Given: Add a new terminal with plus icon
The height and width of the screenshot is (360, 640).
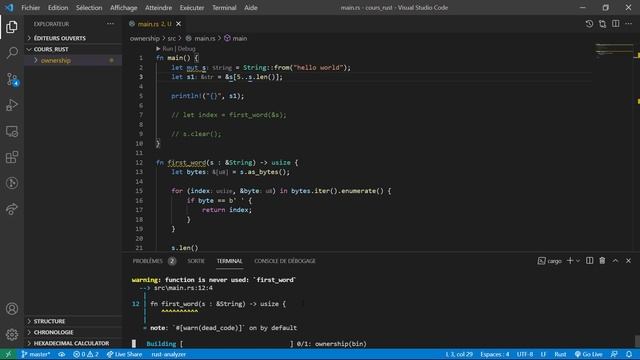Looking at the screenshot, I should click(x=570, y=261).
